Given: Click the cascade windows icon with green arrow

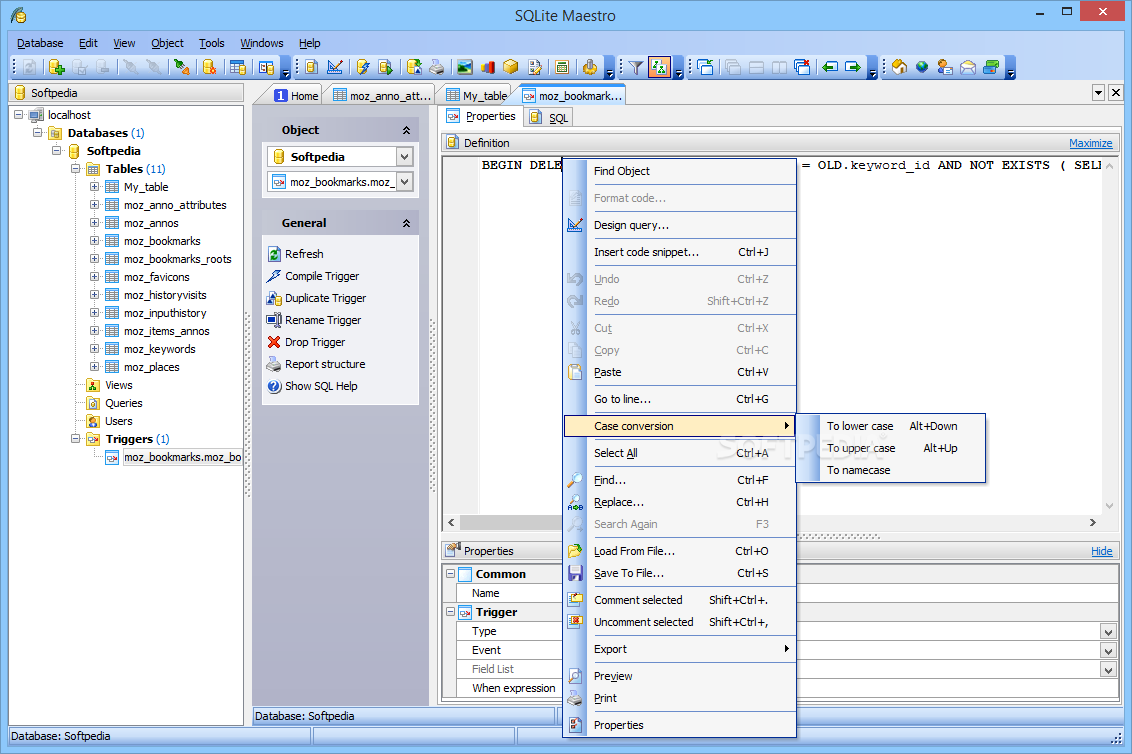Looking at the screenshot, I should tap(705, 67).
